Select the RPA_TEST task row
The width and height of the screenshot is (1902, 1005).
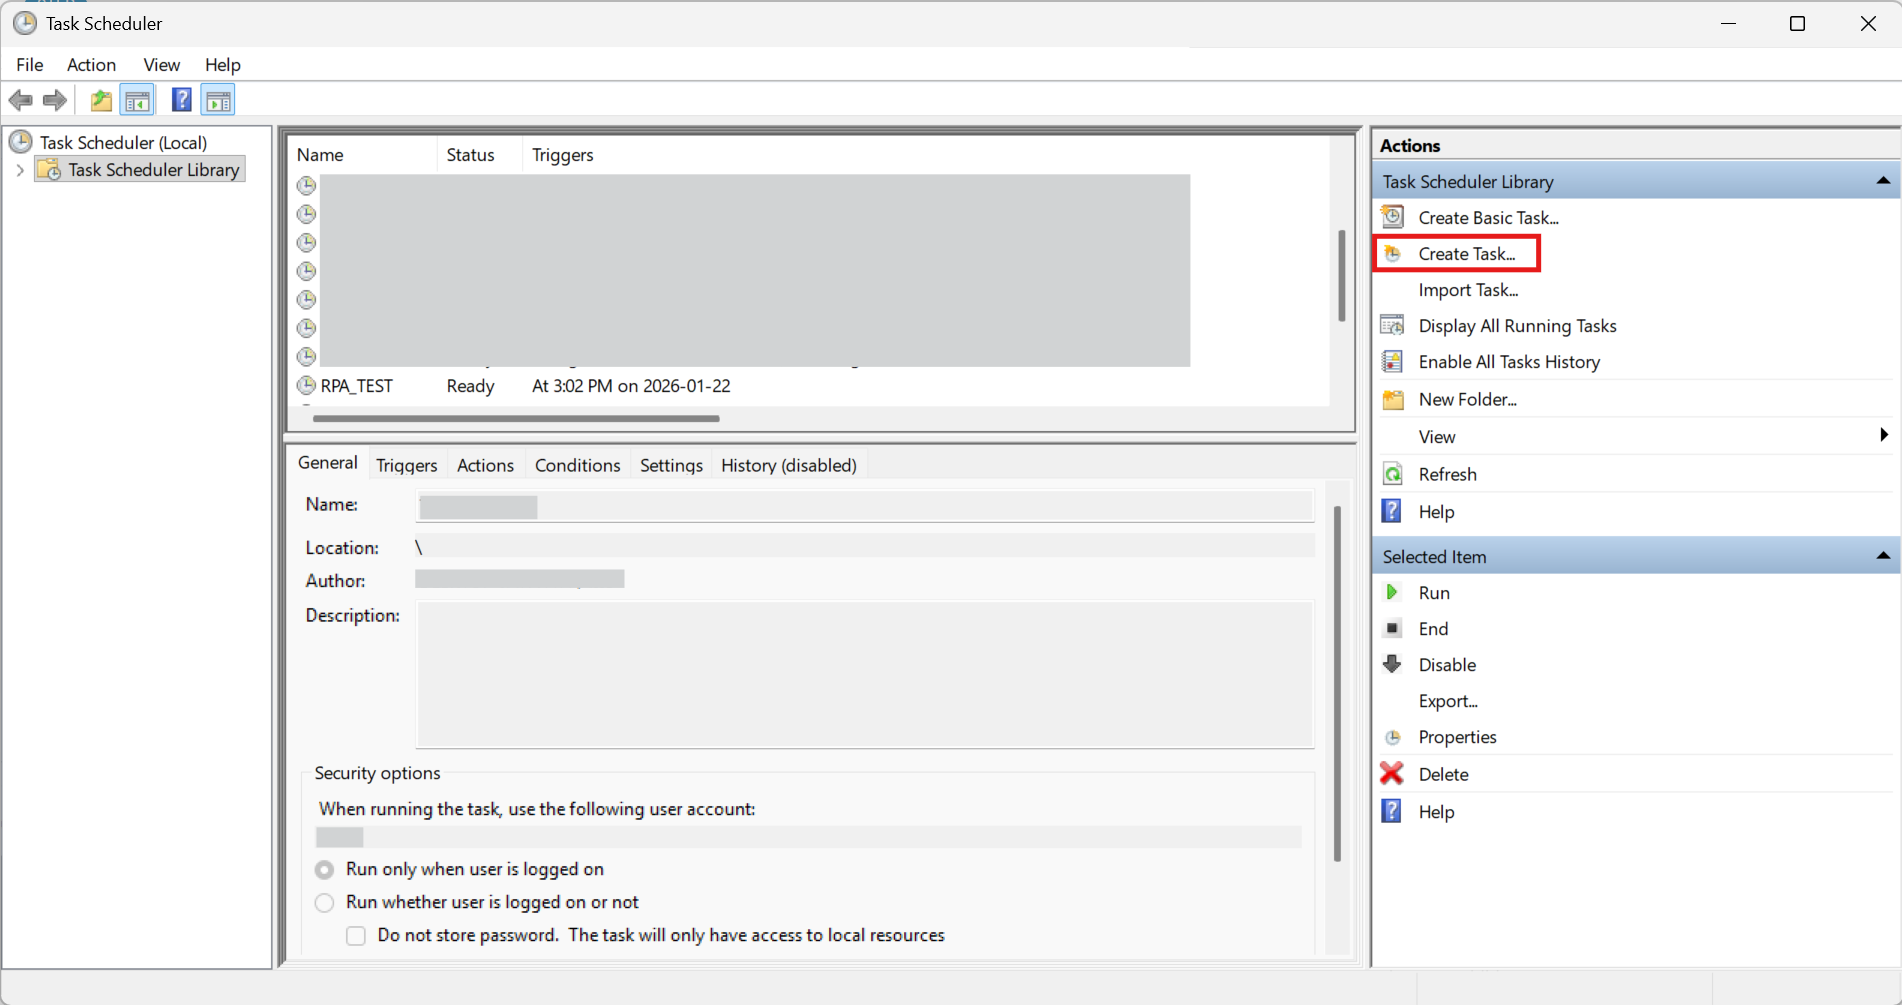tap(810, 386)
